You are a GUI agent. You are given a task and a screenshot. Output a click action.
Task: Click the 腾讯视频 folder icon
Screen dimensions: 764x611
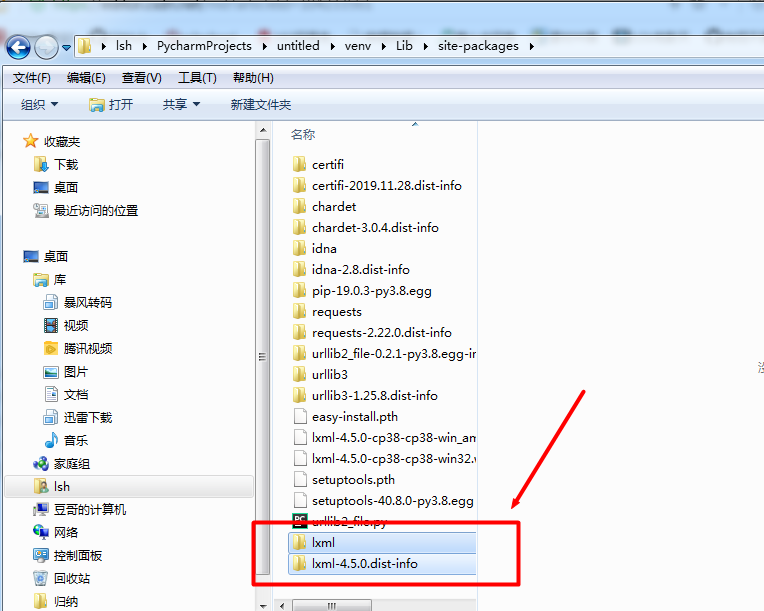(51, 348)
